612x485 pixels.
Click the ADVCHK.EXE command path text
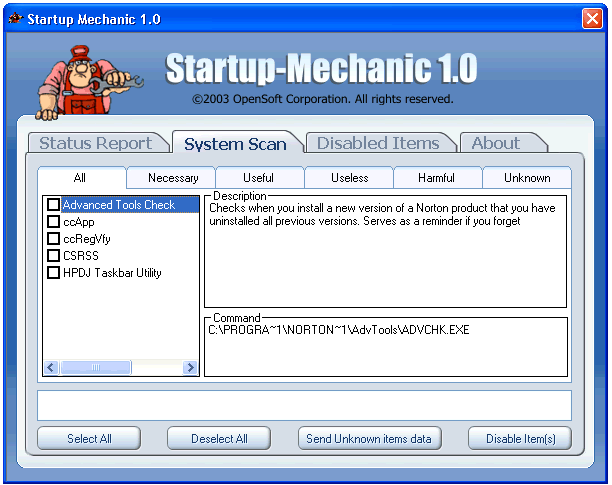339,330
